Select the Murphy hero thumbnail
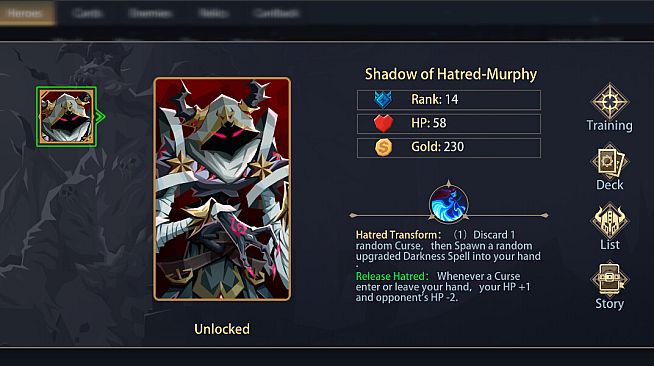Image resolution: width=654 pixels, height=366 pixels. click(x=66, y=117)
